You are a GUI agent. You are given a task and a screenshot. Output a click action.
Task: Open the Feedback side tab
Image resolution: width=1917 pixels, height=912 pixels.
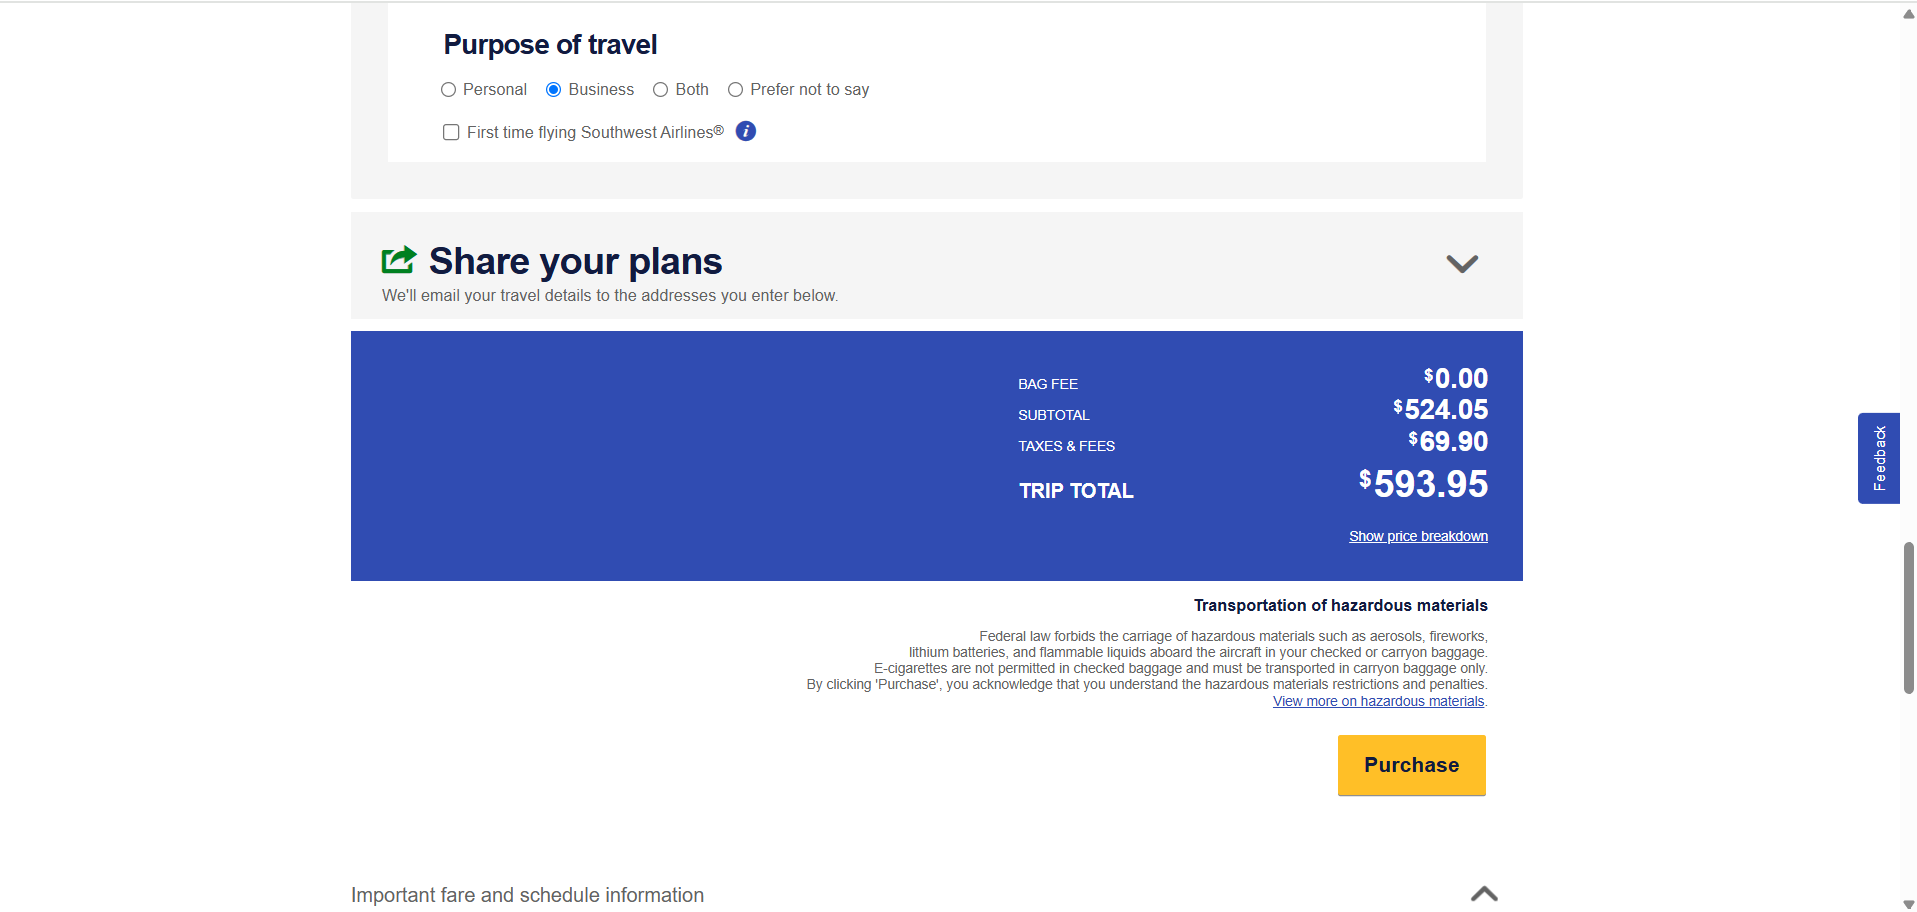pos(1878,458)
